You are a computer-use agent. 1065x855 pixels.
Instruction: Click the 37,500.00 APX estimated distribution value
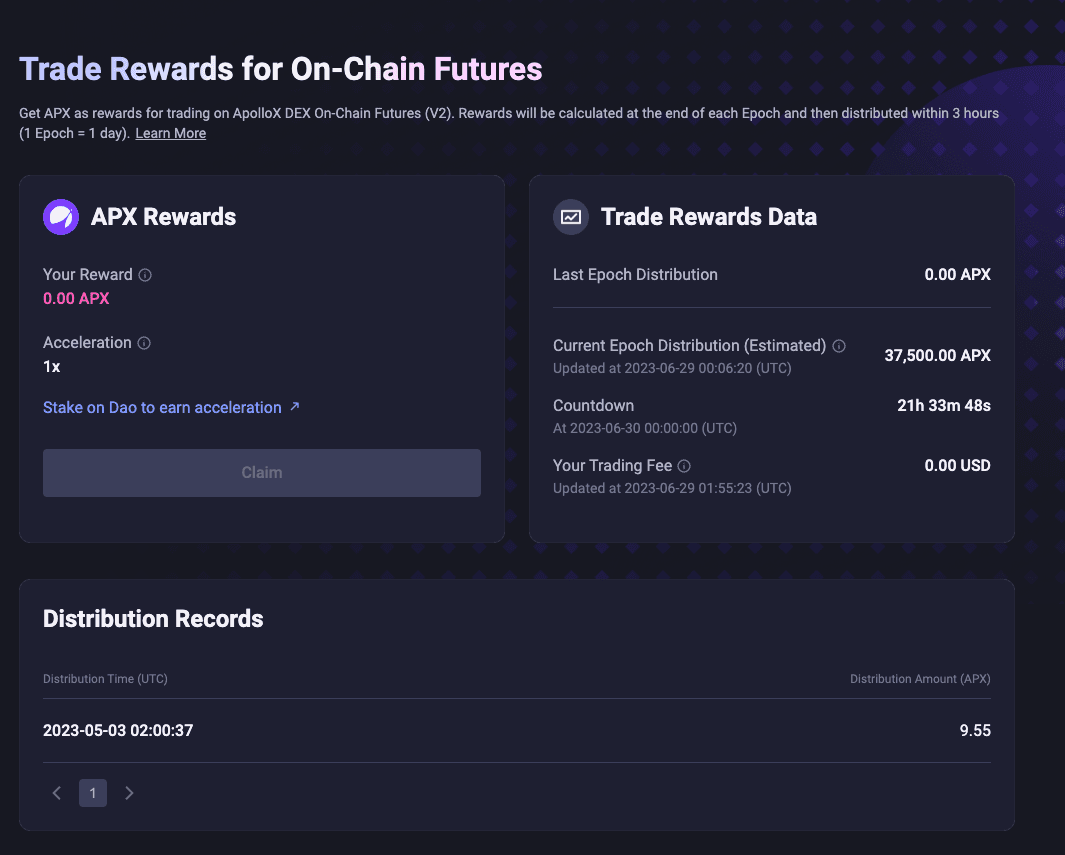(937, 355)
